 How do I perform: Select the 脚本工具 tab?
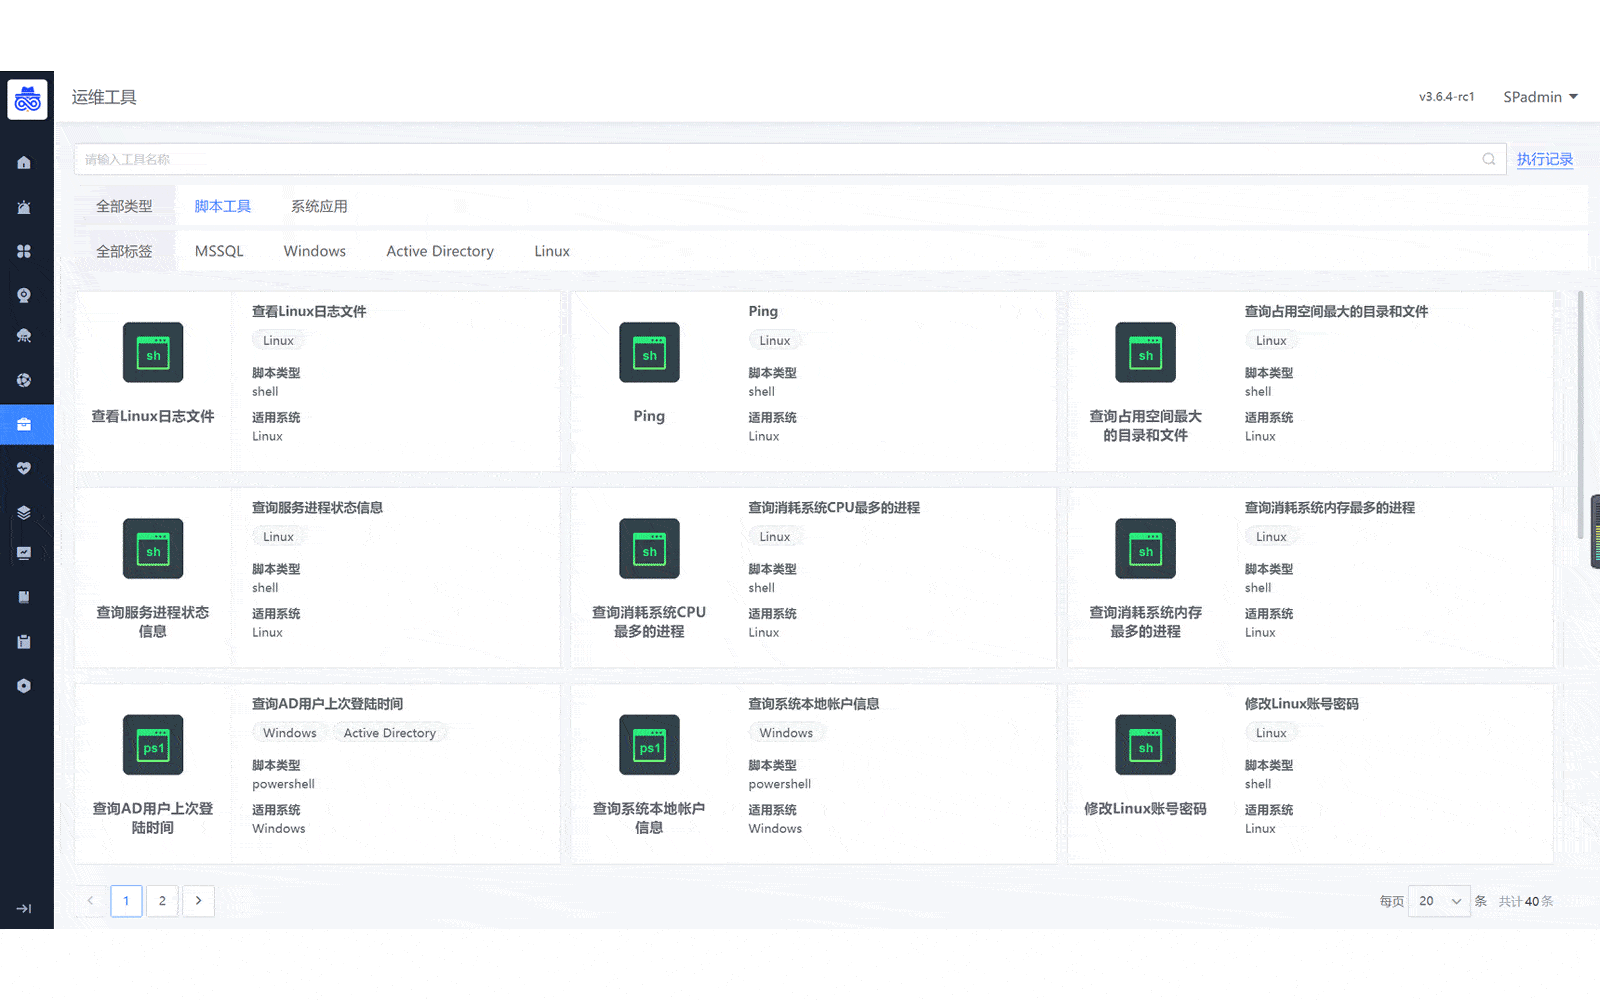pos(223,206)
